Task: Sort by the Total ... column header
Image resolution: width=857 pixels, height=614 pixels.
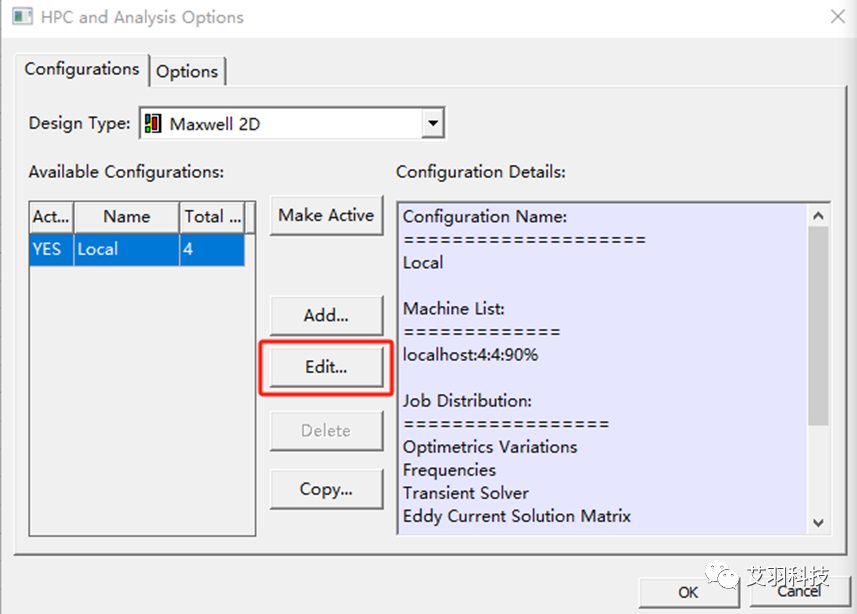Action: [x=213, y=217]
